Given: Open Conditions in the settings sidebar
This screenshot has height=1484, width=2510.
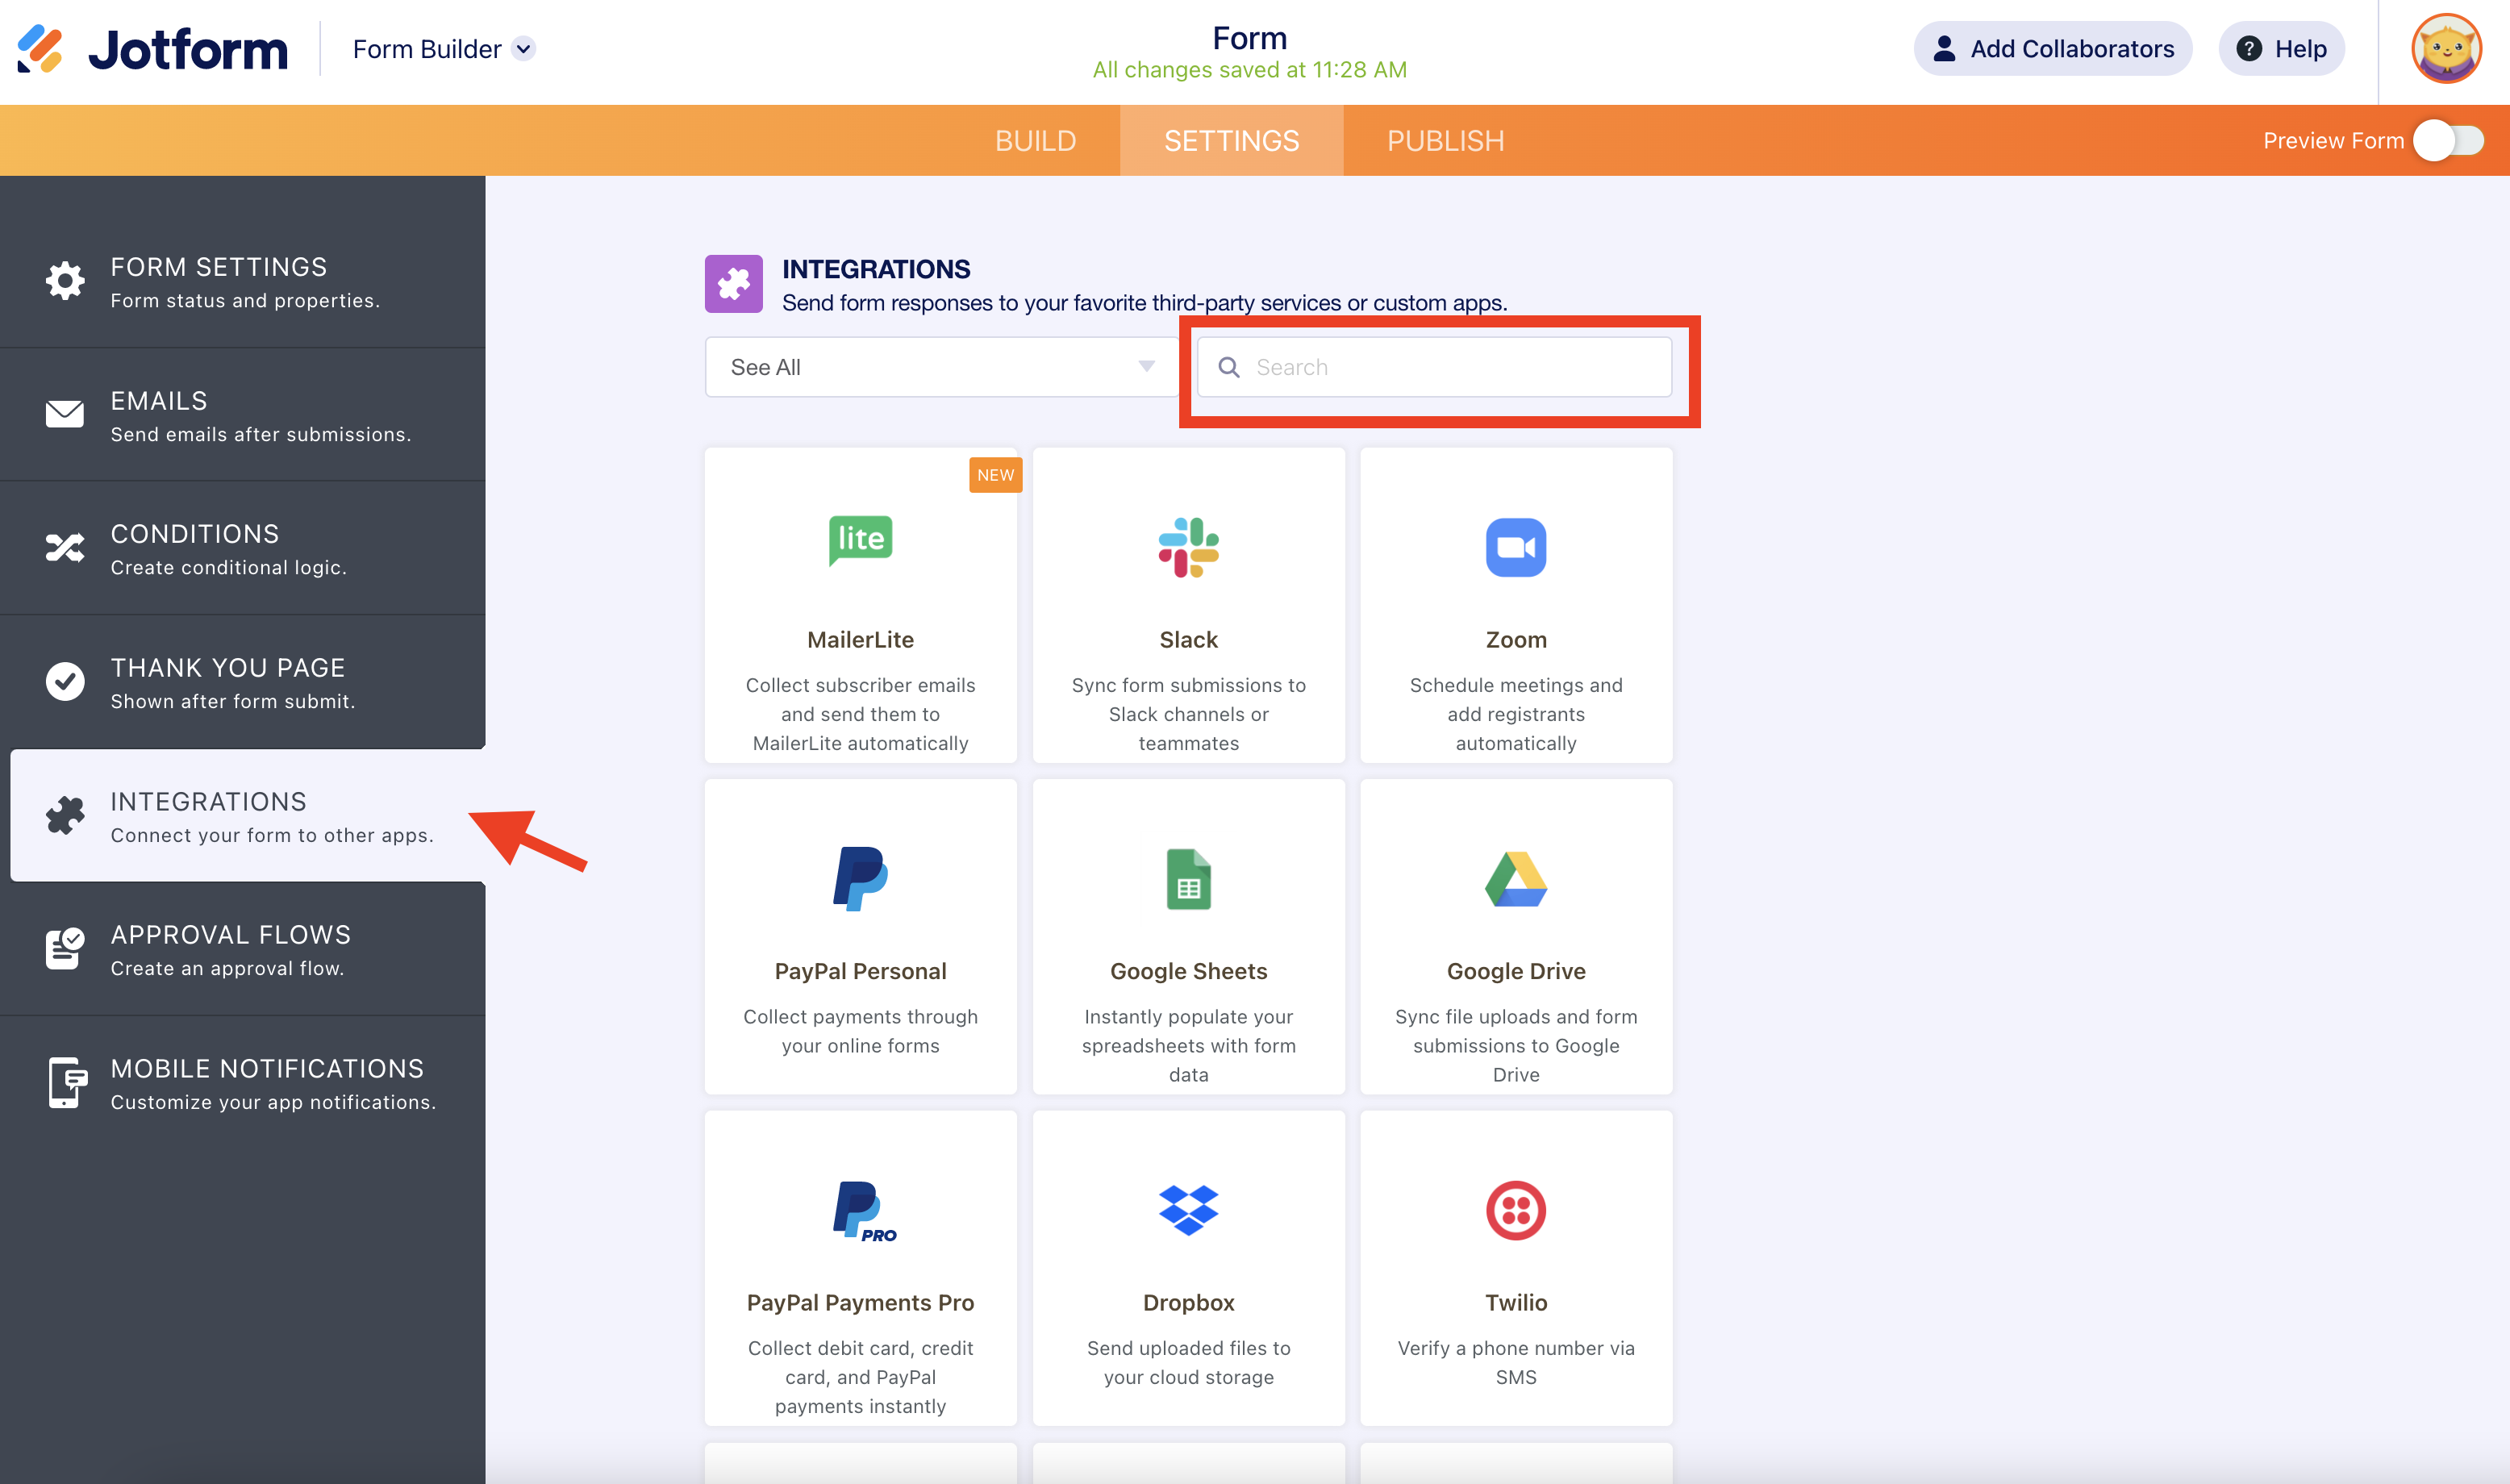Looking at the screenshot, I should coord(243,548).
